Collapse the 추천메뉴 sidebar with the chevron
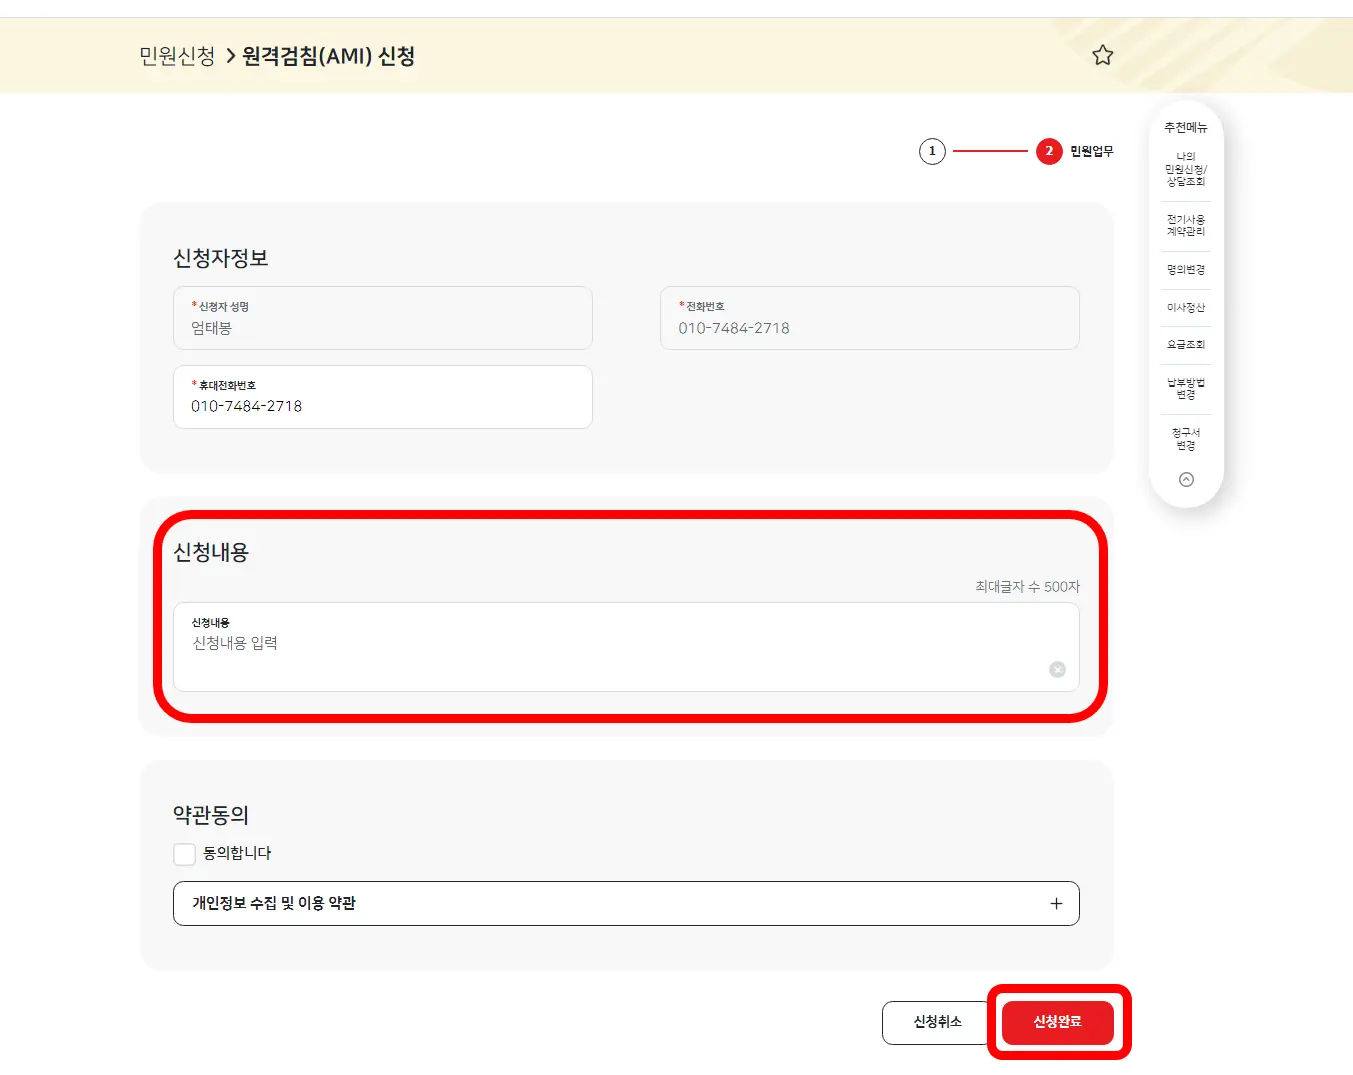The width and height of the screenshot is (1353, 1075). (x=1186, y=479)
